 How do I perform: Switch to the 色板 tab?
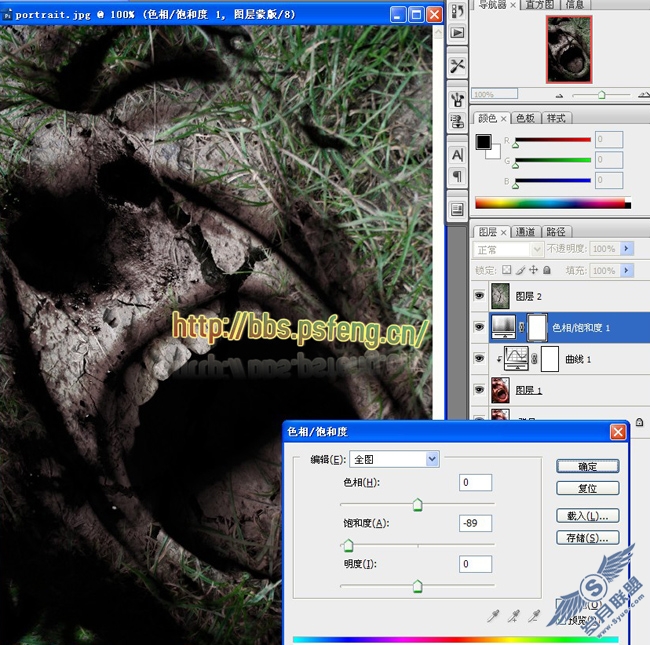[525, 118]
